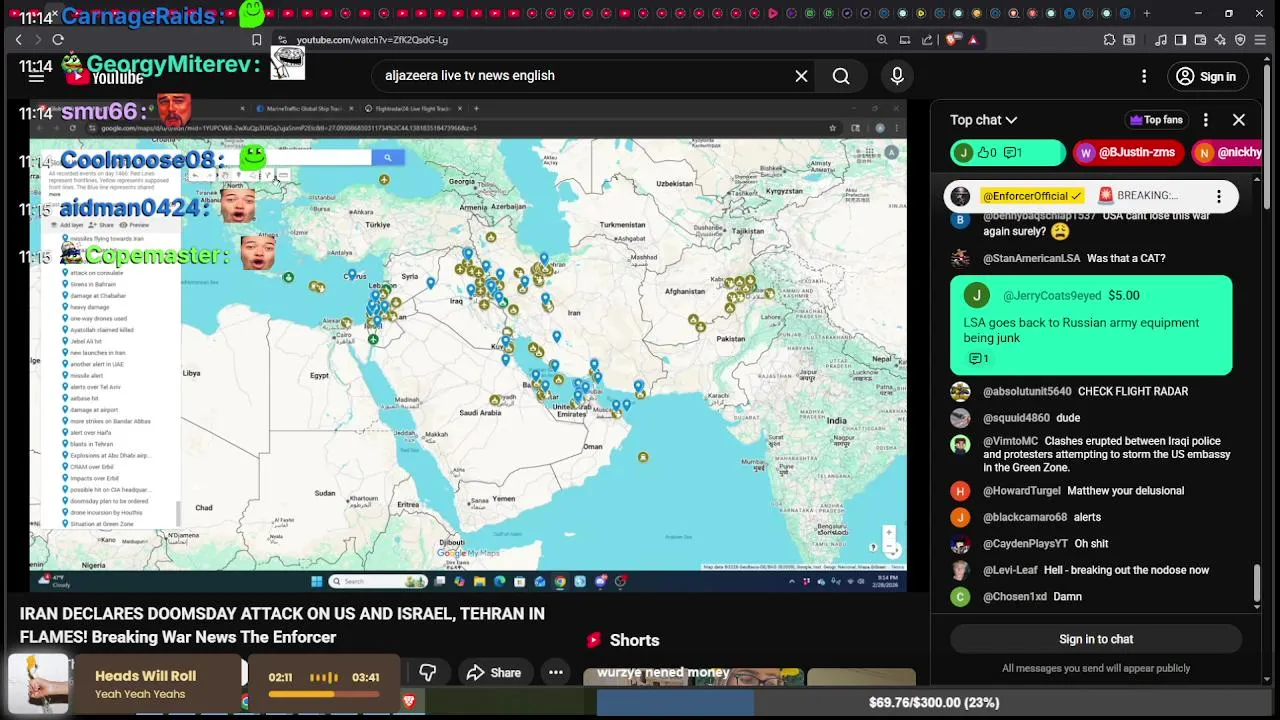Clear the YouTube search text with X
The height and width of the screenshot is (720, 1280).
pyautogui.click(x=801, y=76)
